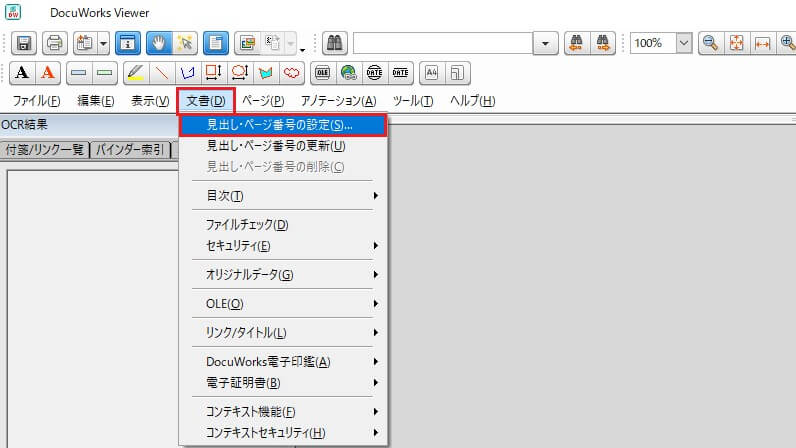The image size is (796, 448).
Task: Click the find next binoculars icon
Action: [603, 43]
